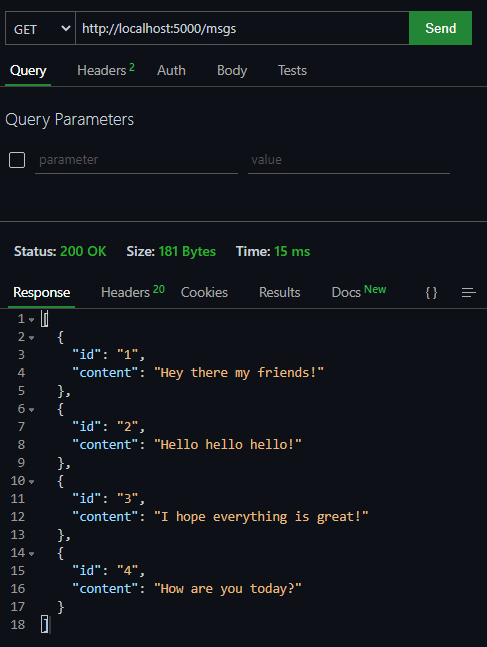
Task: Click the text "How are you today?"
Action: pyautogui.click(x=227, y=589)
